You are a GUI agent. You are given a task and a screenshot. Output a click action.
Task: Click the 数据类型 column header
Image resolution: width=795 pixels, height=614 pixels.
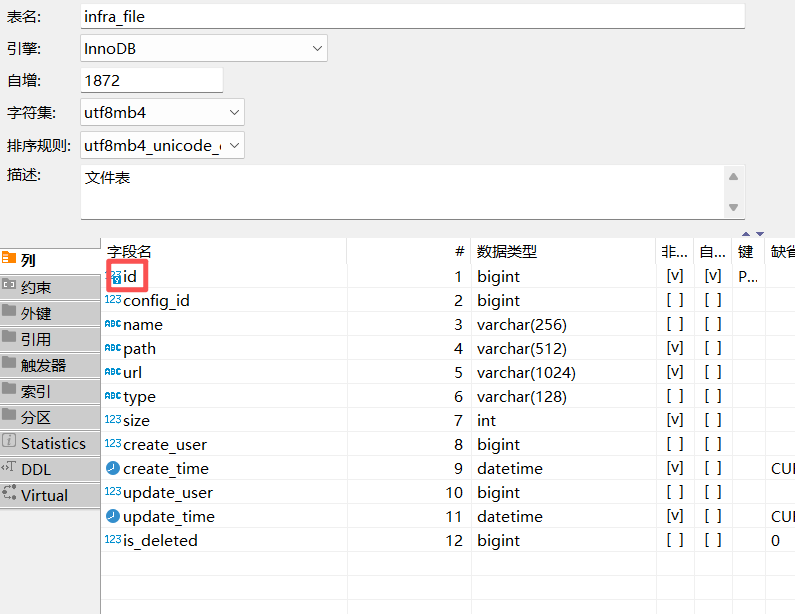tap(506, 251)
